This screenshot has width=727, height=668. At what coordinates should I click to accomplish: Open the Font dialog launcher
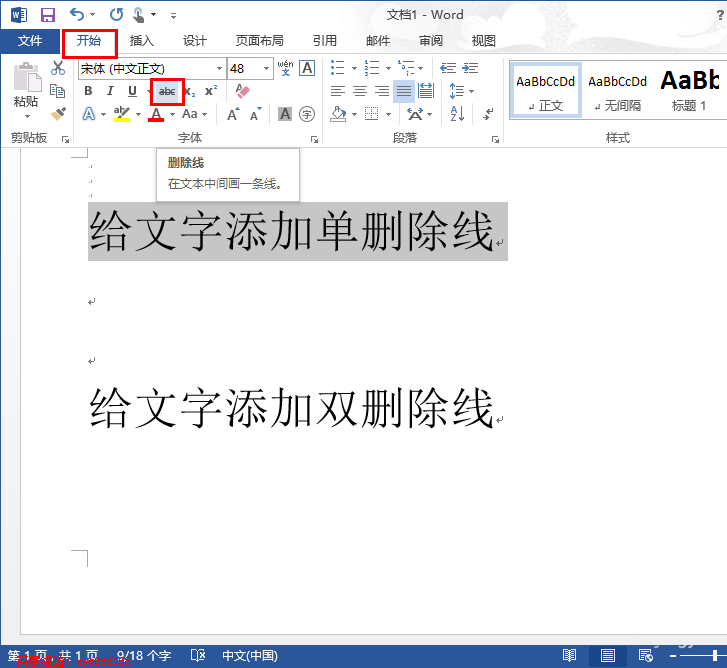pos(314,139)
